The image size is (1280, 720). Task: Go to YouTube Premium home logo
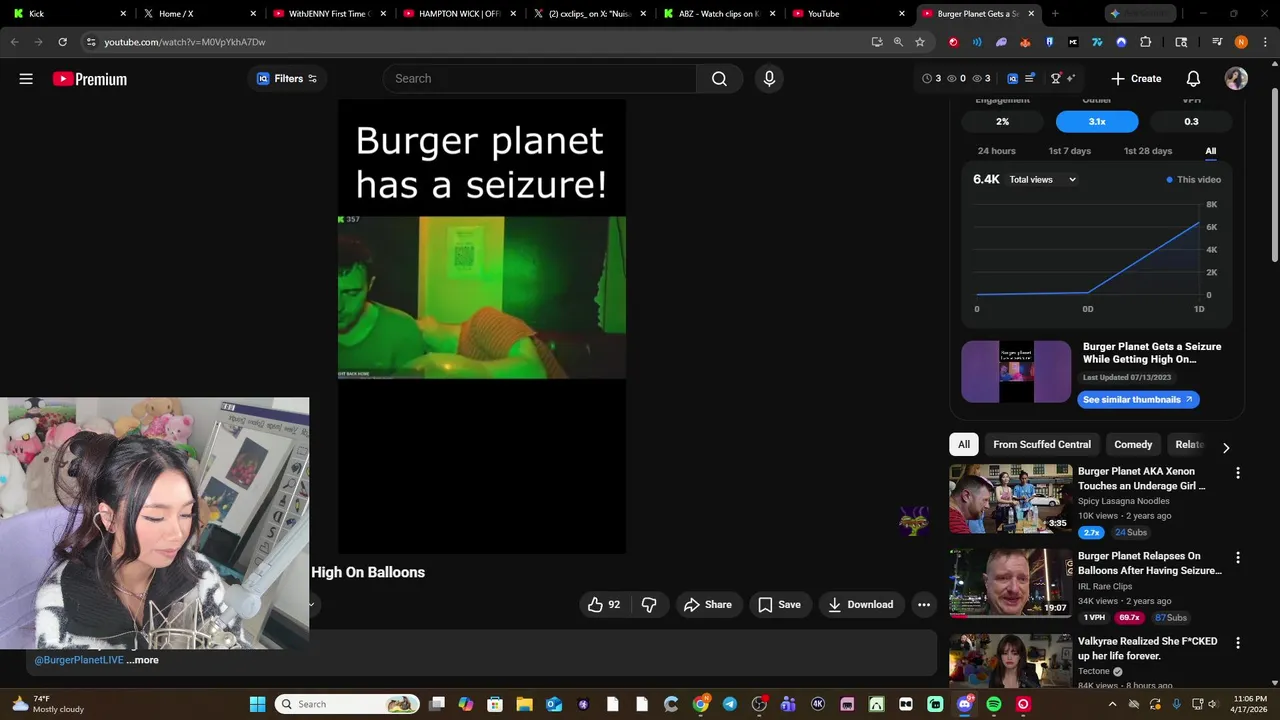click(x=90, y=79)
